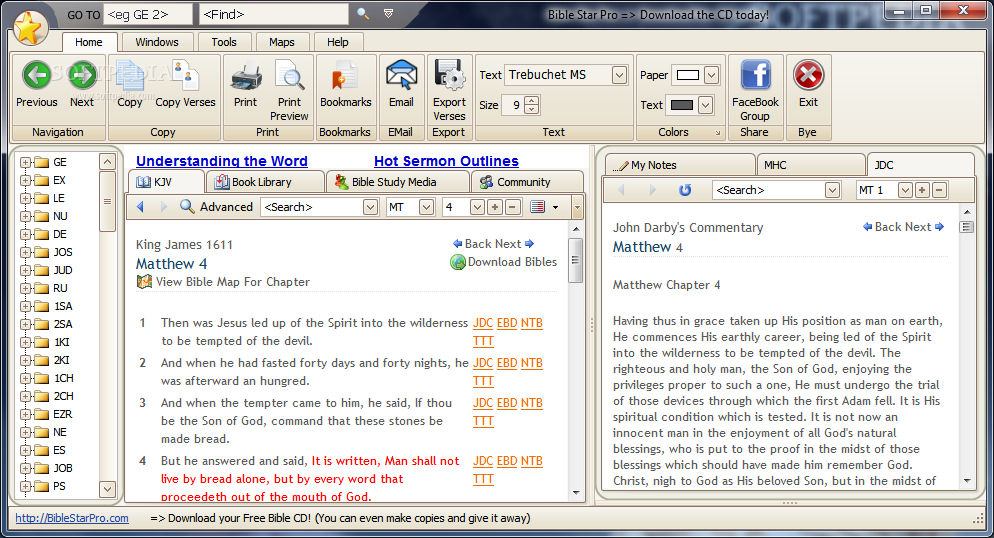Open the MT book dropdown in KJV toolbar
The height and width of the screenshot is (538, 994).
tap(427, 207)
